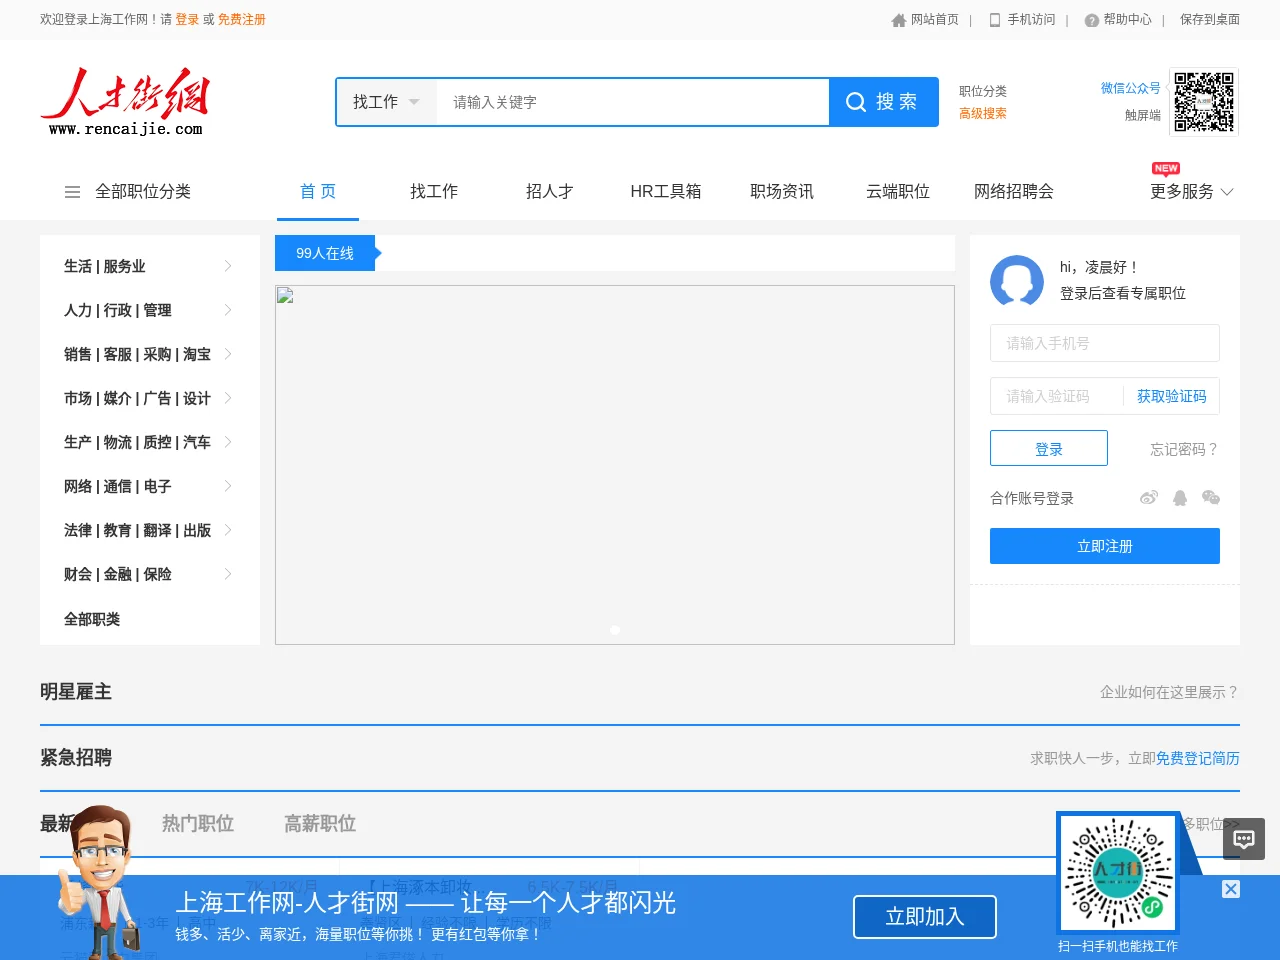Open the 职位分类 link near search
Screen dimensions: 1280x960
tap(983, 91)
